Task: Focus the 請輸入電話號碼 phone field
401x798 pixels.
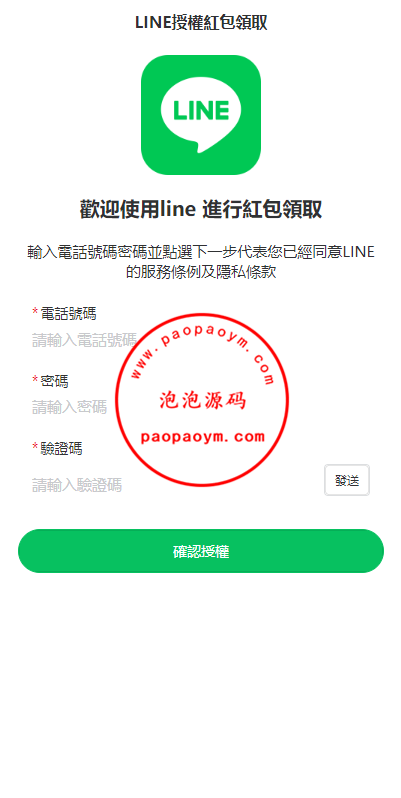Action: [x=200, y=340]
